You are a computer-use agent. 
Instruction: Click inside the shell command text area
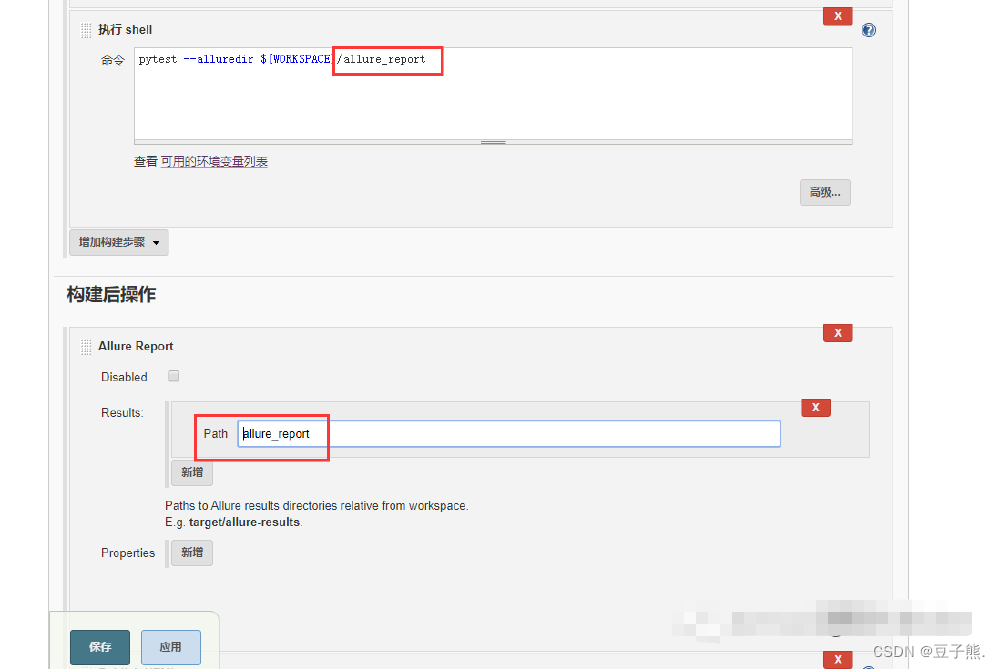[493, 93]
